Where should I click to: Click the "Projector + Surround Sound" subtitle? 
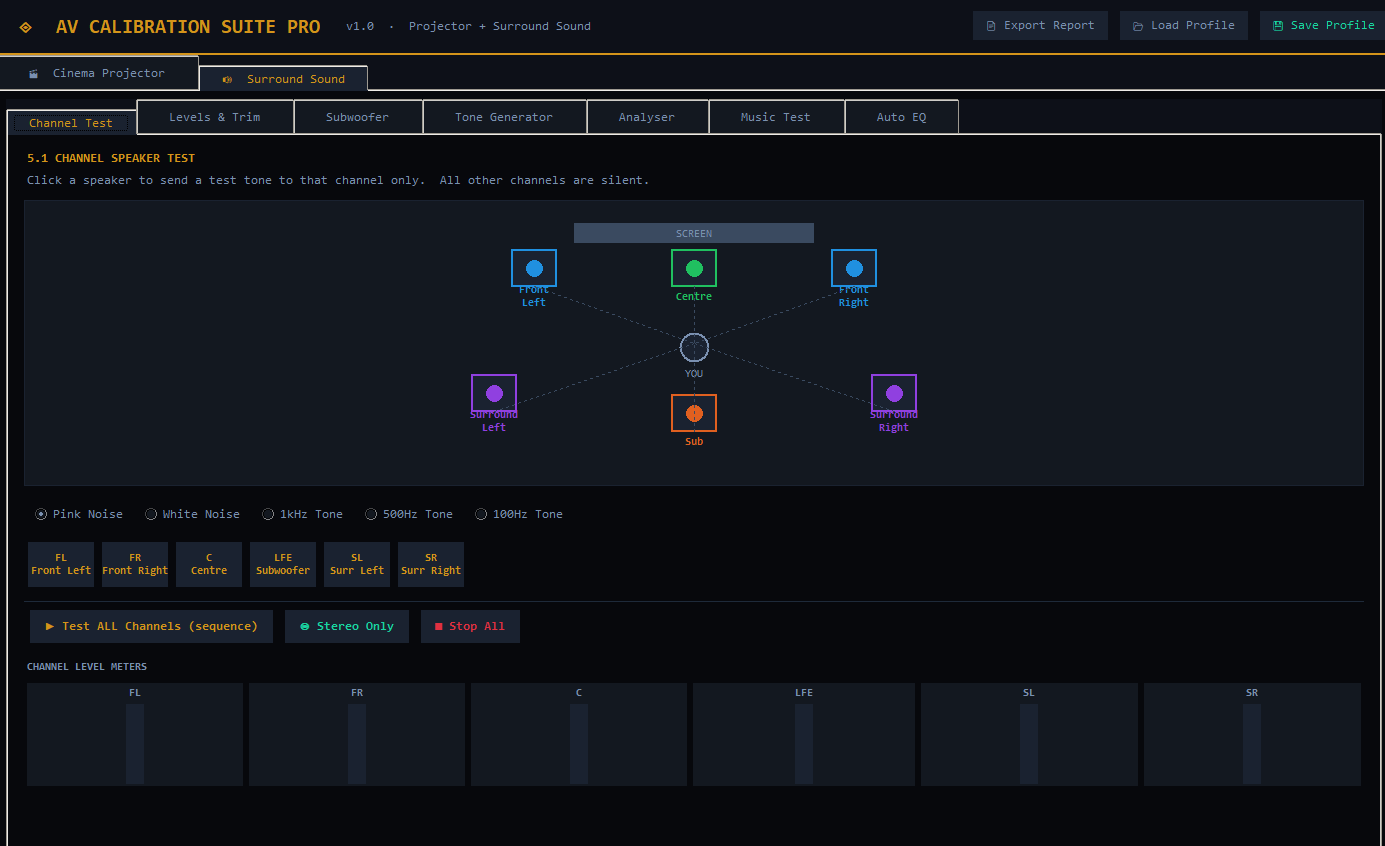point(500,26)
